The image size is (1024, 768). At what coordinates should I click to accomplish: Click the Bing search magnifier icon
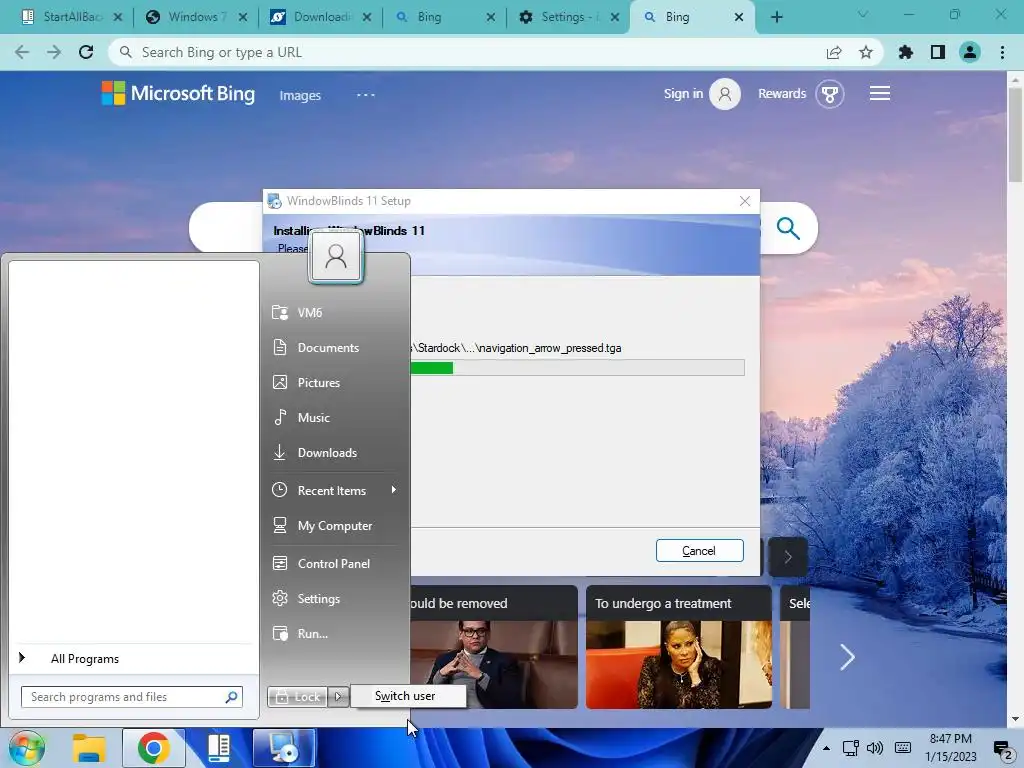point(788,229)
